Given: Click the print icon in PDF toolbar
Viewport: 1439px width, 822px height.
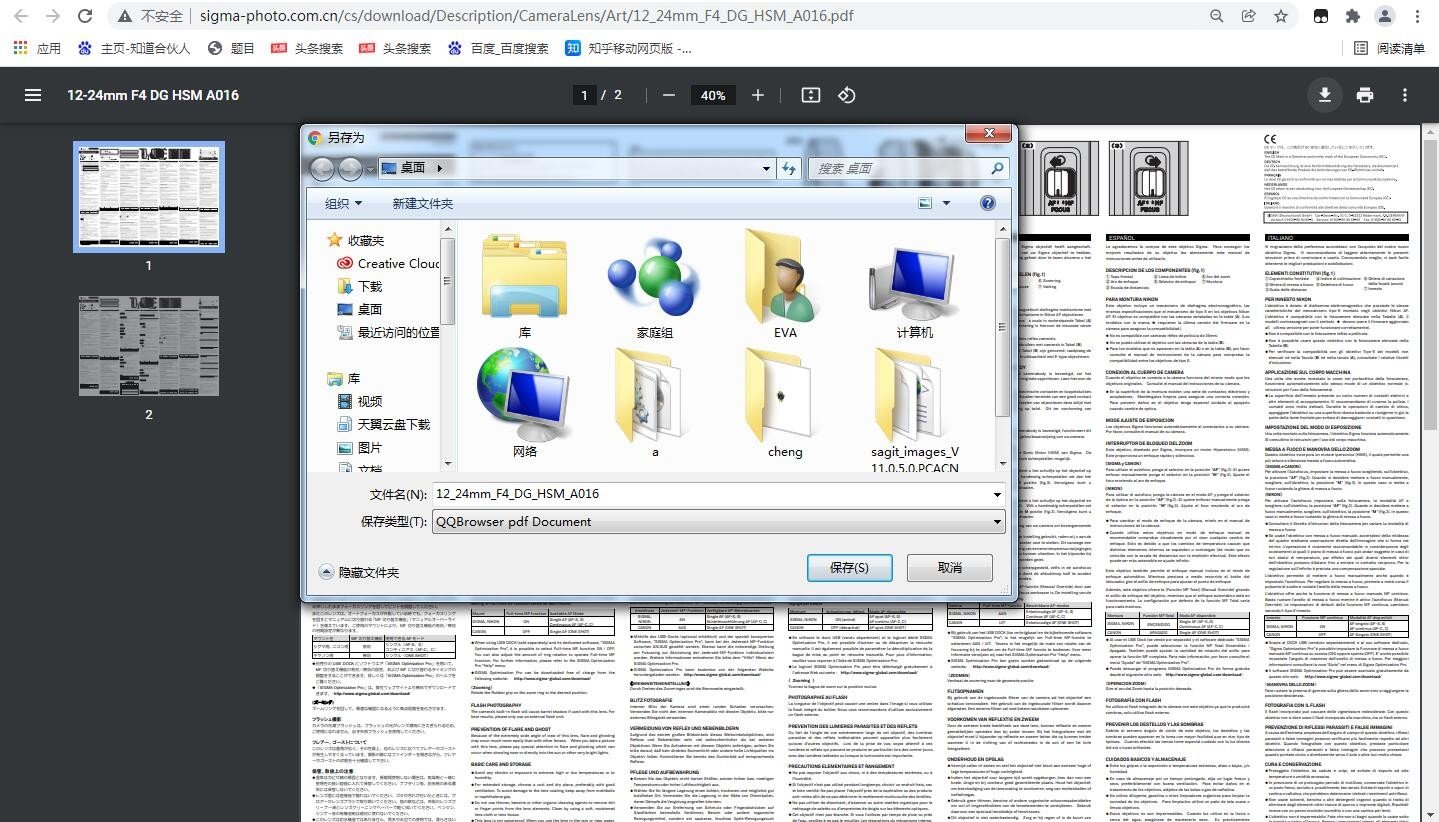Looking at the screenshot, I should (x=1365, y=95).
